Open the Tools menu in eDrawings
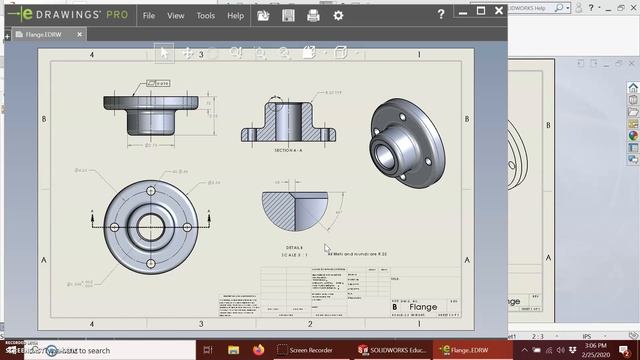The image size is (640, 360). (205, 16)
